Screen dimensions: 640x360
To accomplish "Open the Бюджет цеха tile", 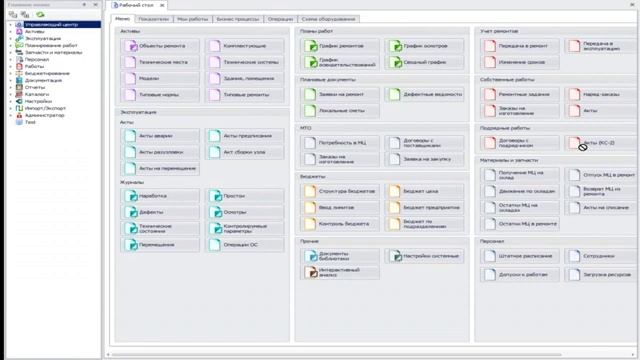I will 424,191.
